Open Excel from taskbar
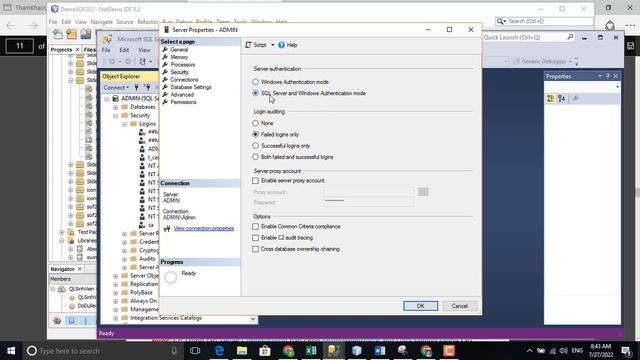Viewport: 640px width, 360px height. tap(311, 351)
